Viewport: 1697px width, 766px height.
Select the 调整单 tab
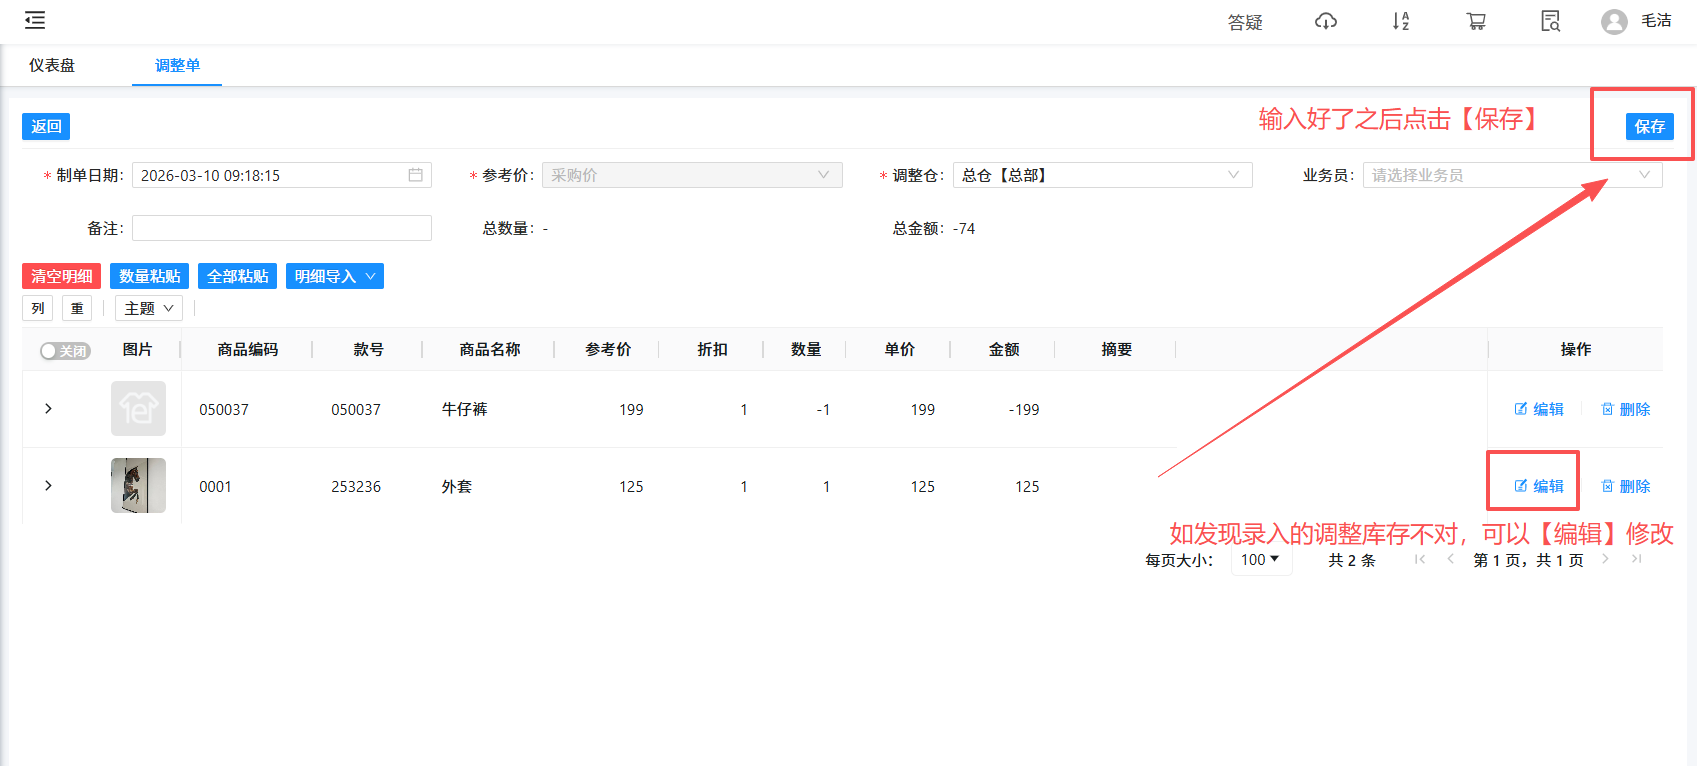click(177, 65)
